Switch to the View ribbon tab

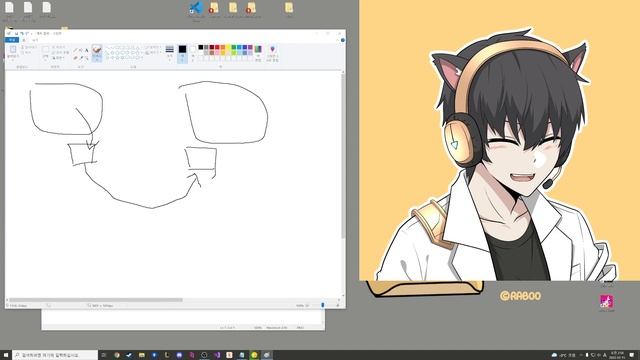pos(35,40)
